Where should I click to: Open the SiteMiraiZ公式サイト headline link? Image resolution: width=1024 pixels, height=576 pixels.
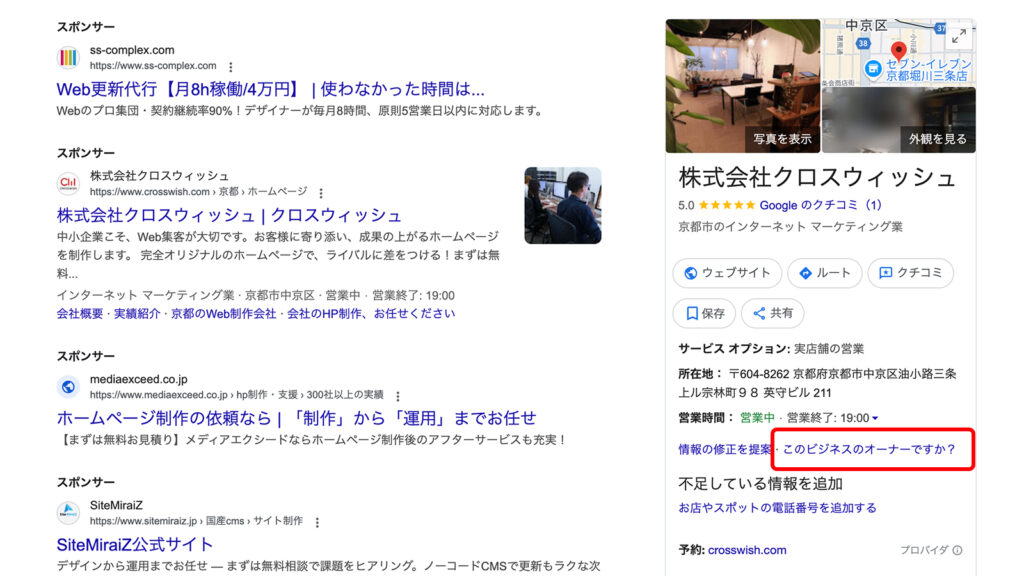(135, 544)
